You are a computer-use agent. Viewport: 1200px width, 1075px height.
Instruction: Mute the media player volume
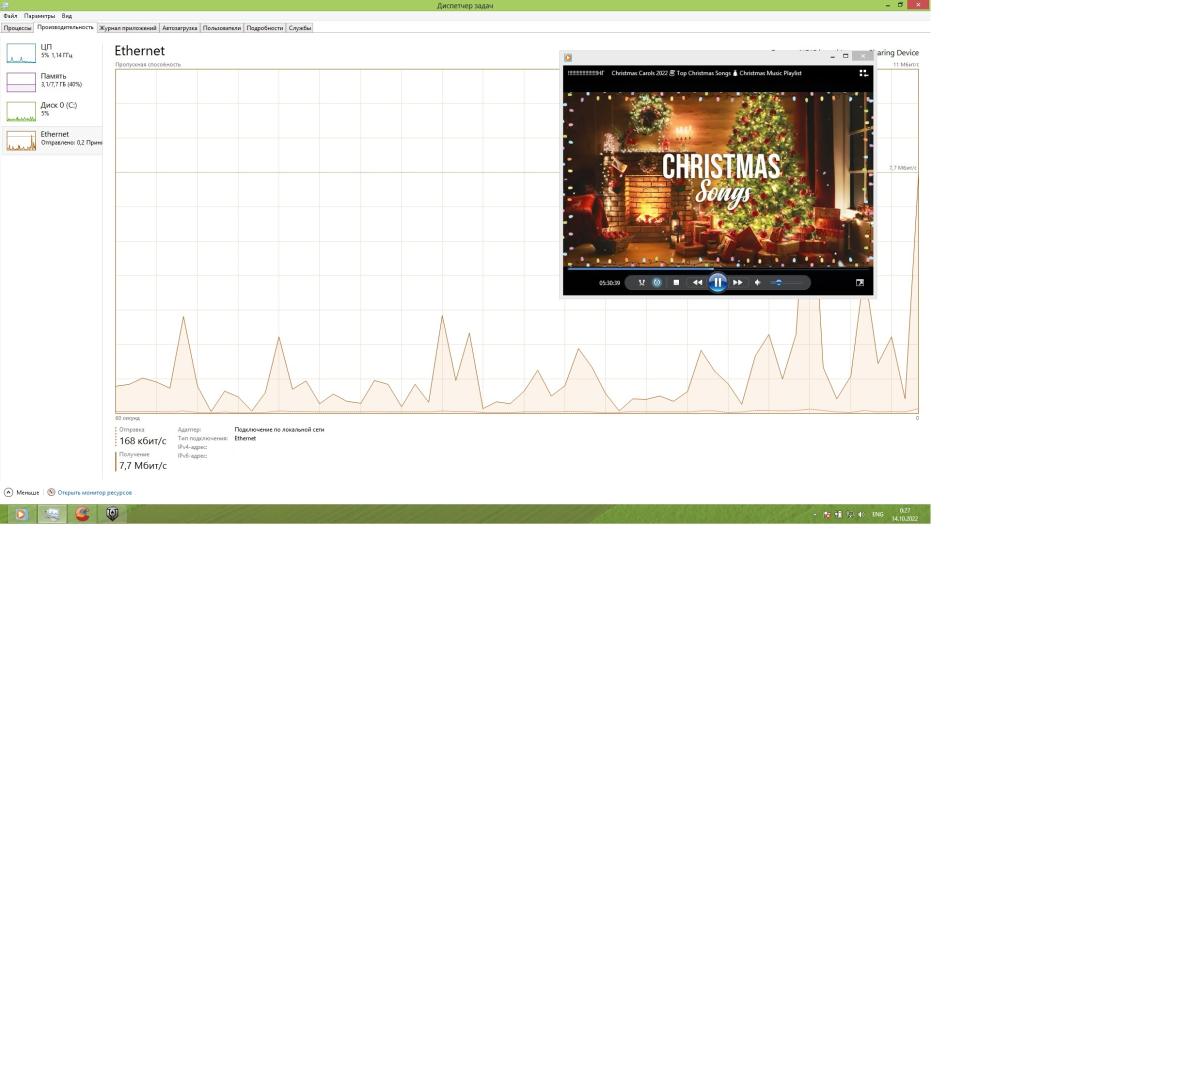tap(758, 282)
